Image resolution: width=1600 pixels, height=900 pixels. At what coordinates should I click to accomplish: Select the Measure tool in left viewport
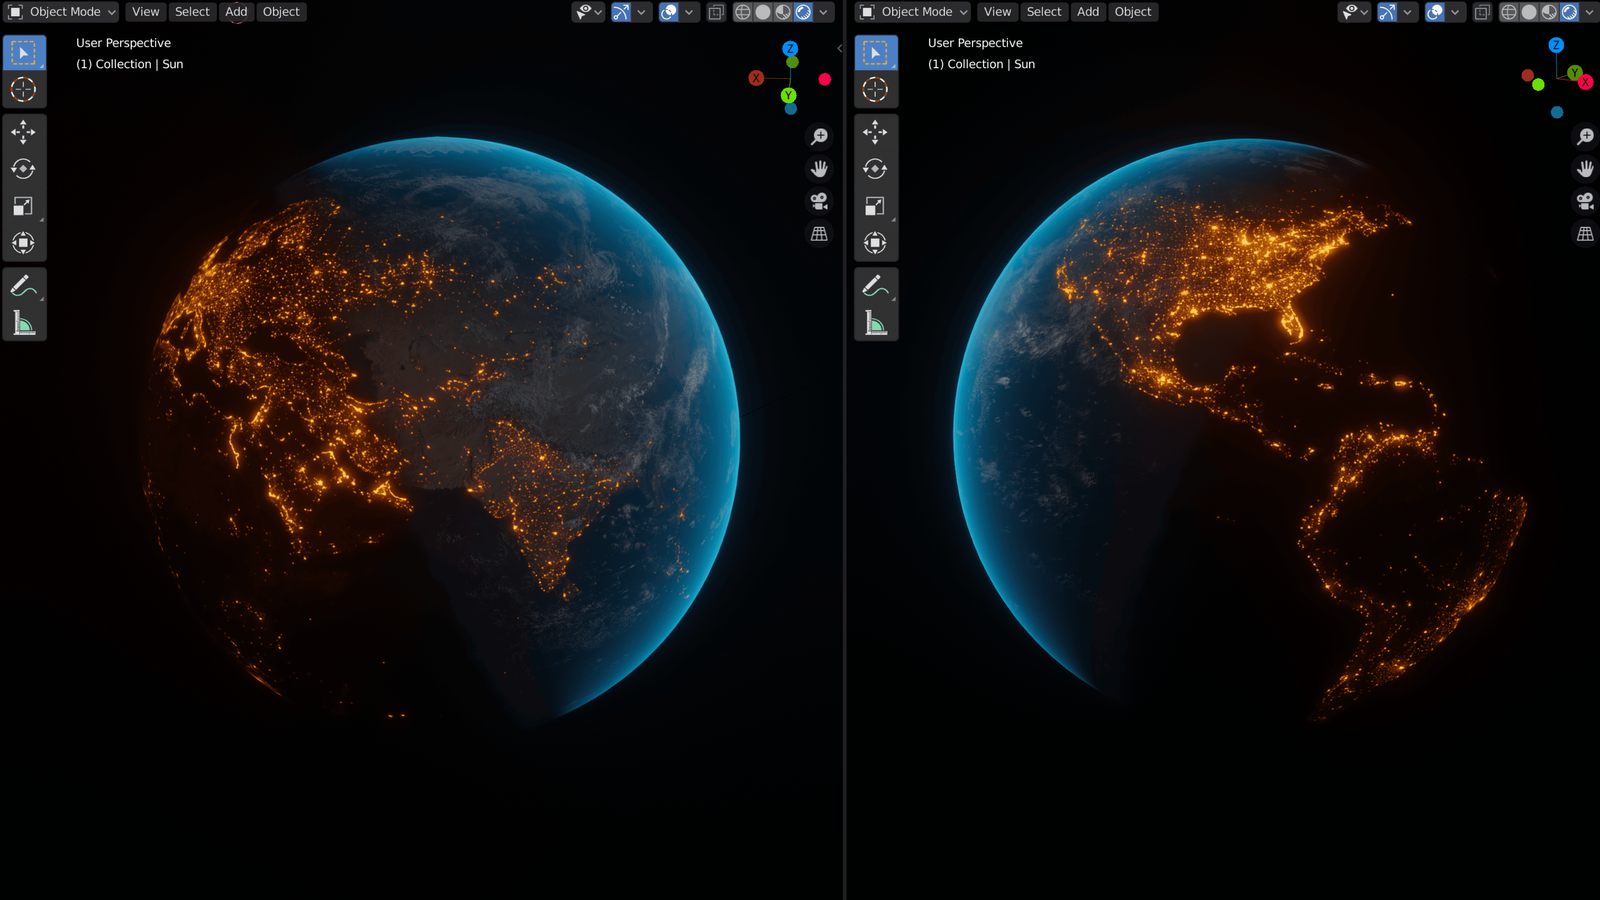click(x=23, y=323)
